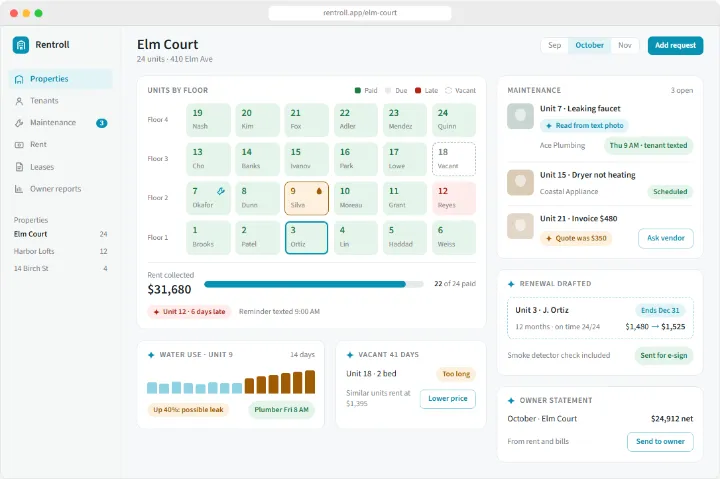Click the Ask vendor button
Screen dimensions: 720x479
point(665,238)
